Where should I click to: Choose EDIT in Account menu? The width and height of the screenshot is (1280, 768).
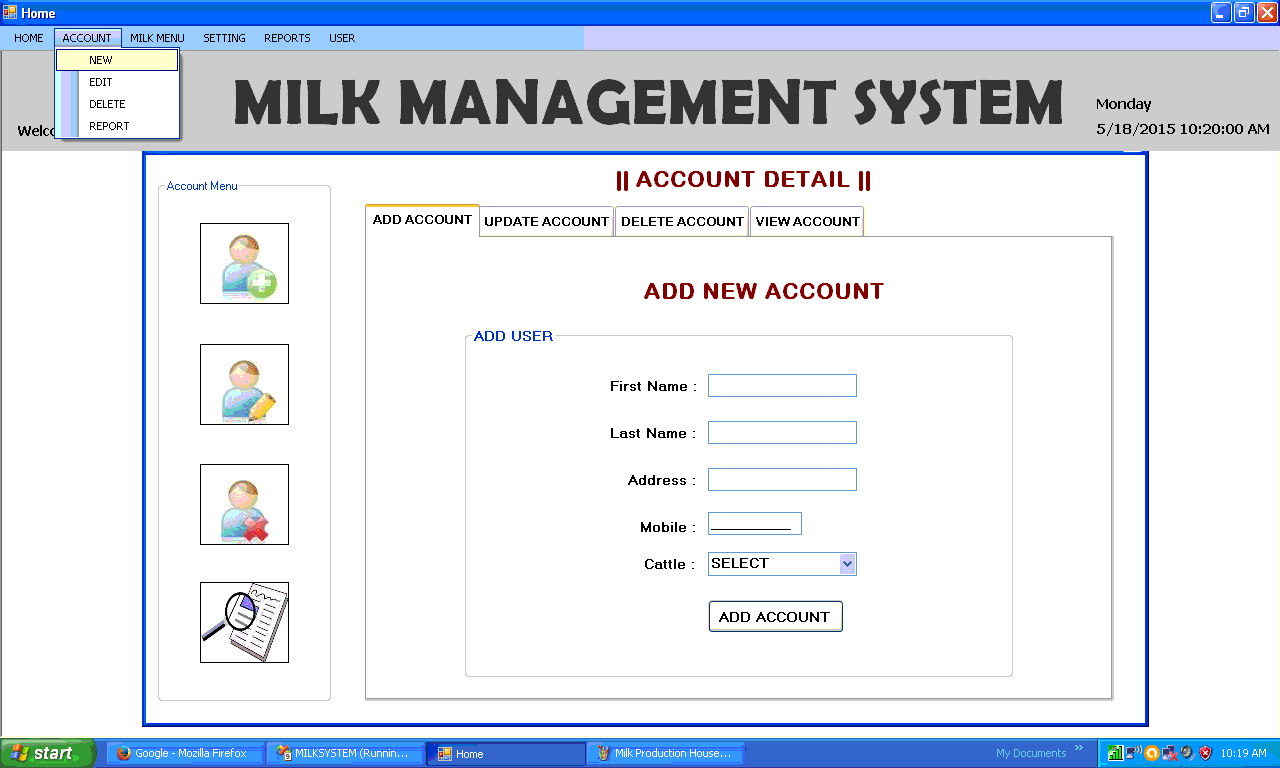tap(101, 82)
